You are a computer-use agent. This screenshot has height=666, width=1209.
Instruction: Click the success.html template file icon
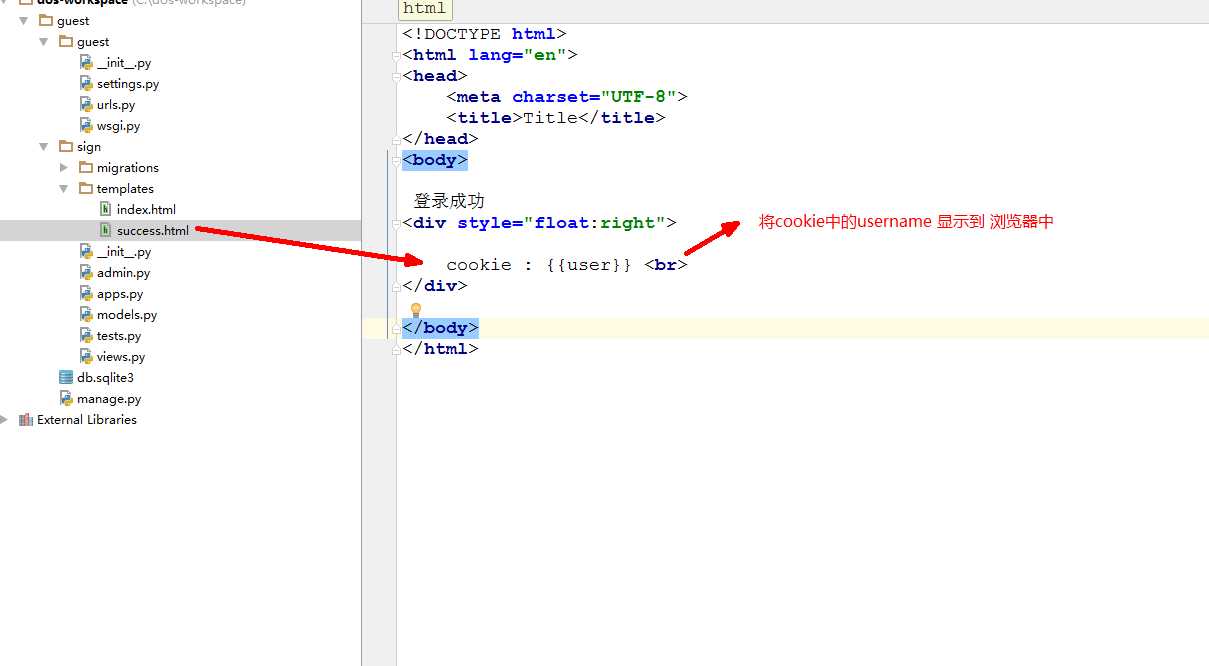point(106,230)
